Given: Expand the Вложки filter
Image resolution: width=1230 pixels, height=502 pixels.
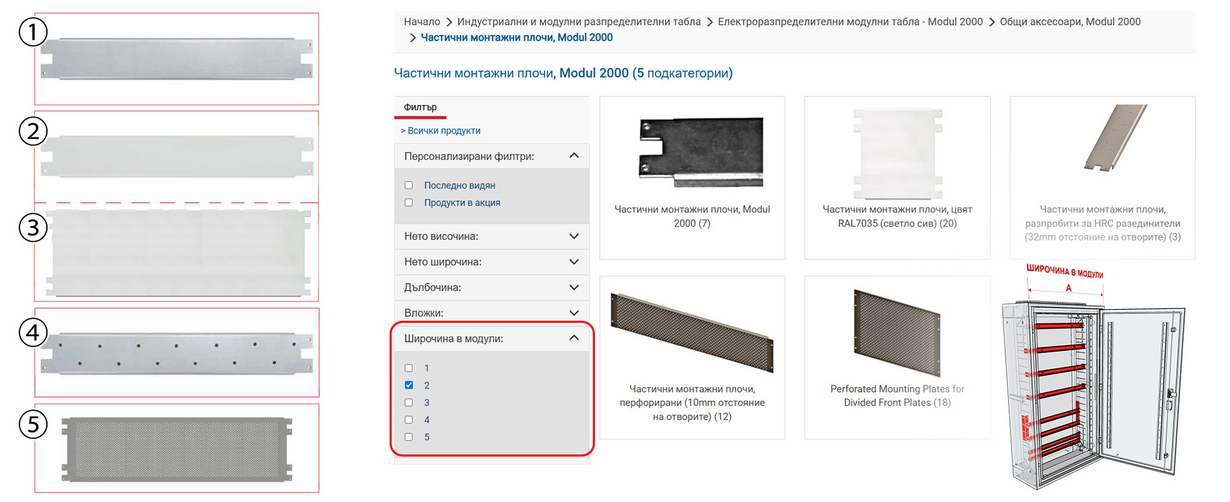Looking at the screenshot, I should point(491,313).
